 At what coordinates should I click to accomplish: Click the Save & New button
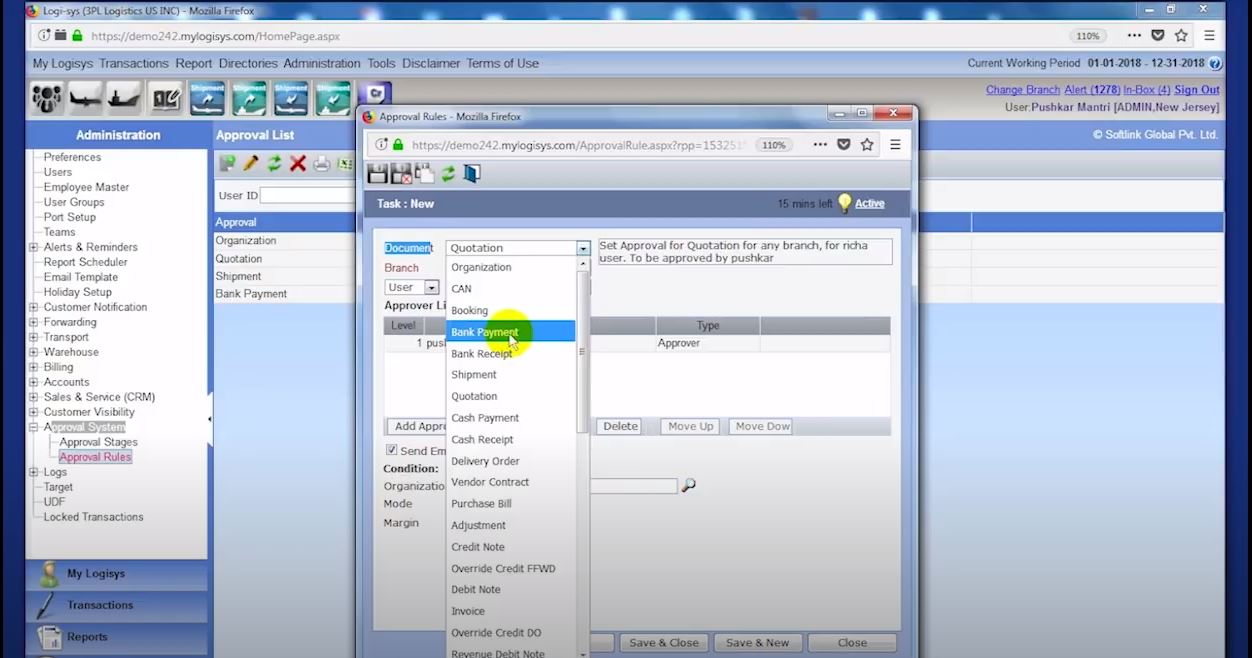click(757, 642)
